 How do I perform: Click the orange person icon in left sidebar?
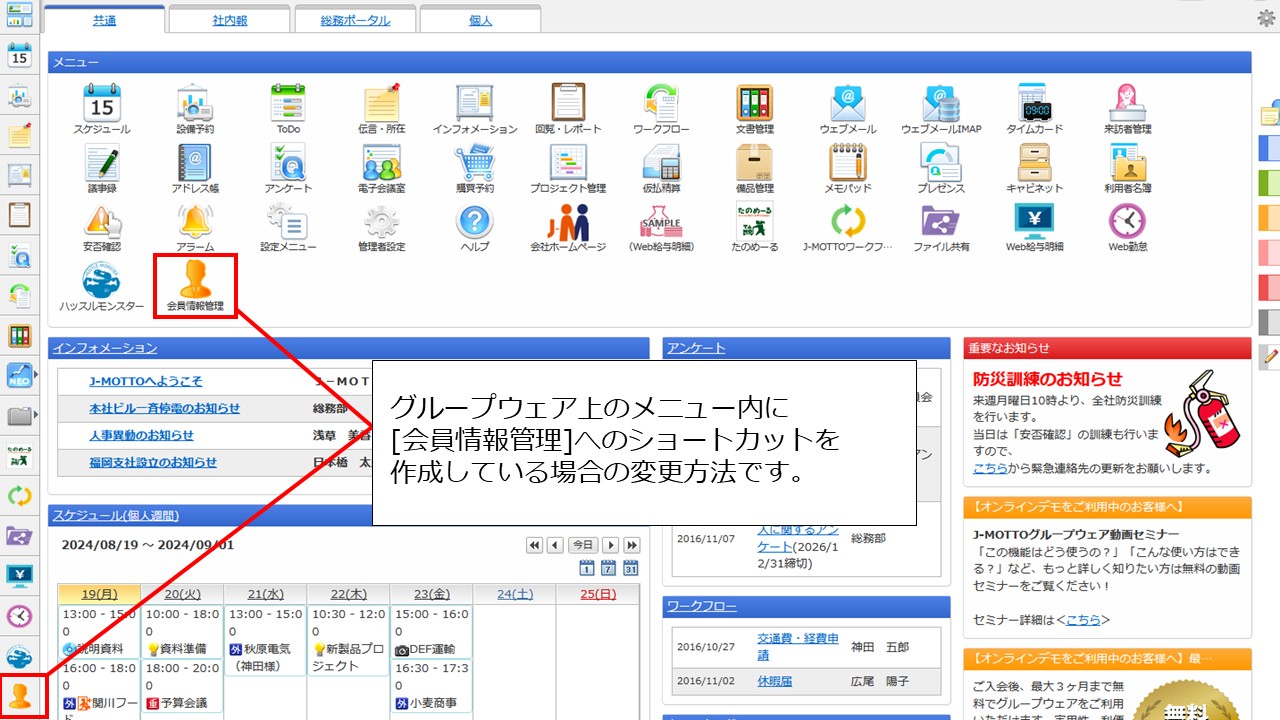(x=19, y=695)
